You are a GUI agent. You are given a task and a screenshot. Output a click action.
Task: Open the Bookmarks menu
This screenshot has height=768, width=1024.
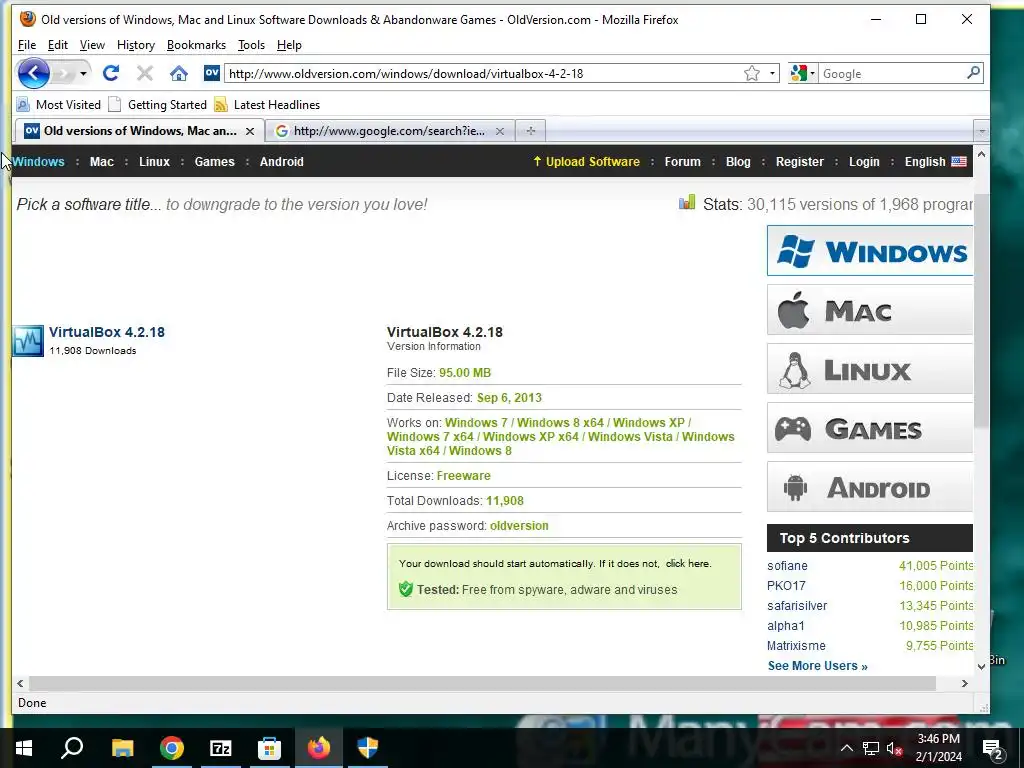coord(196,45)
